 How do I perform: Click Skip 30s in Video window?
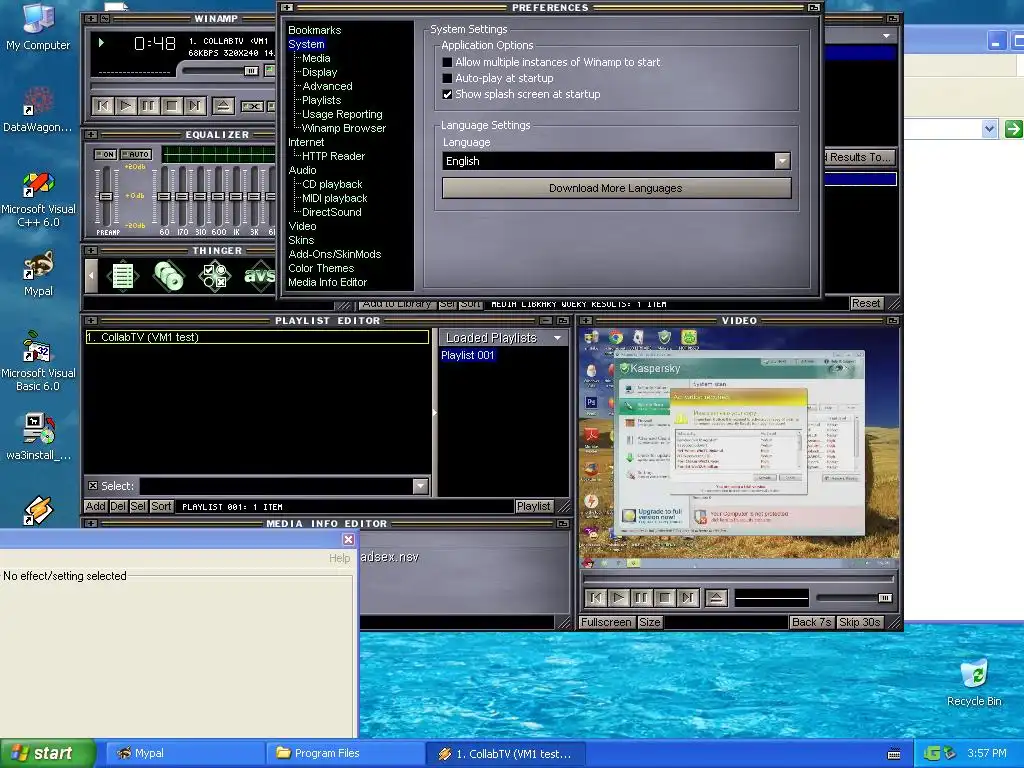coord(859,622)
